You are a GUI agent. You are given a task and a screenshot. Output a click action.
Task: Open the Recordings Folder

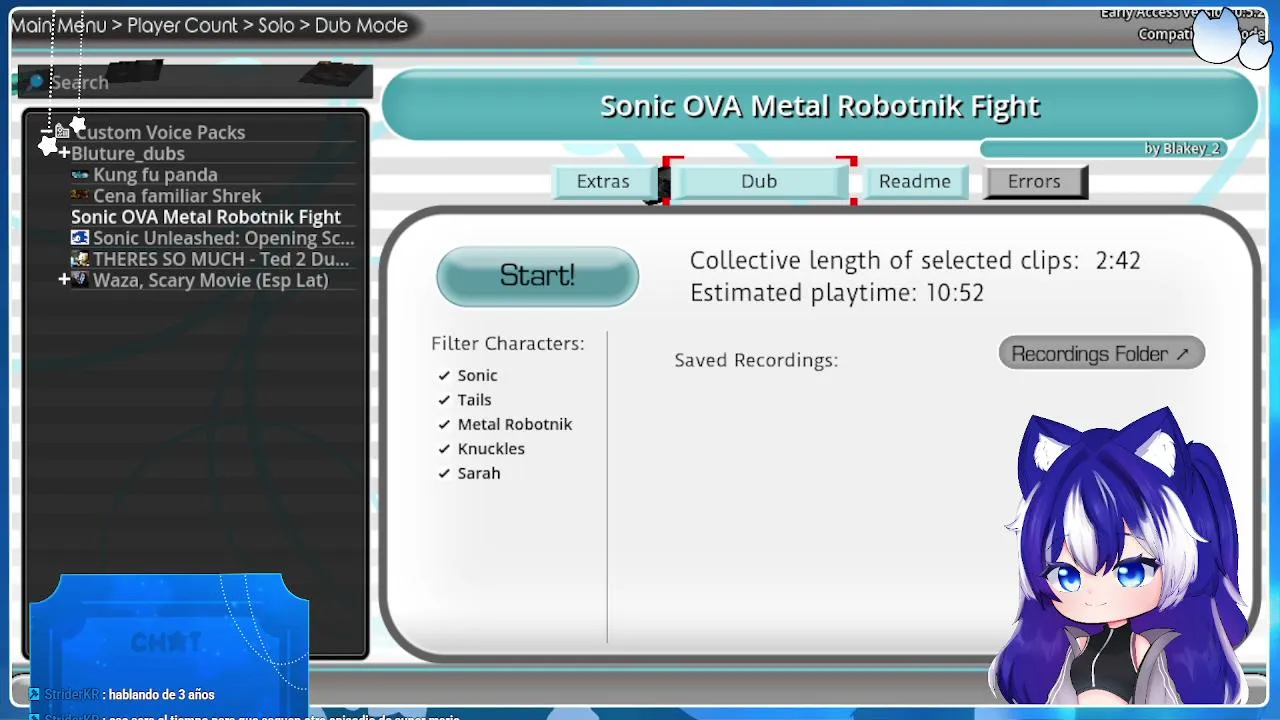tap(1101, 353)
